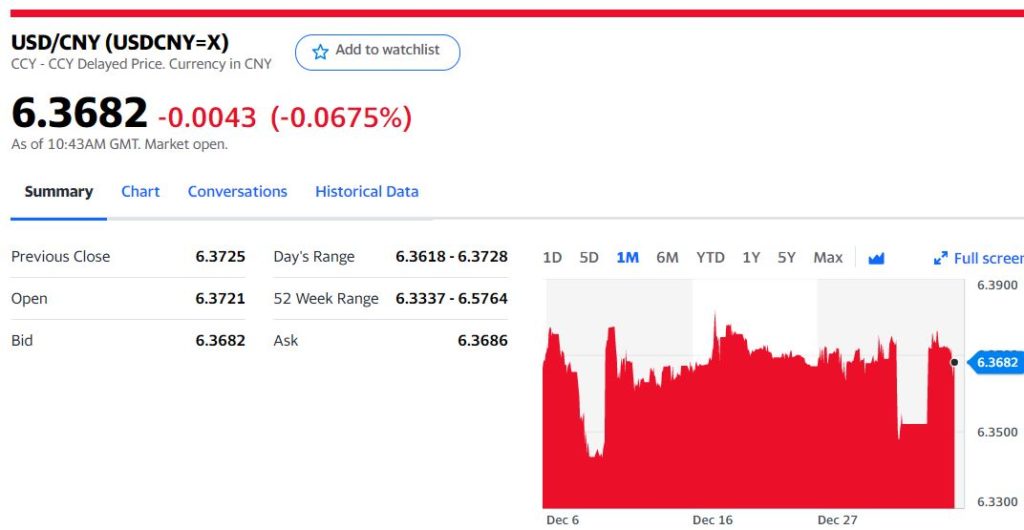Click the Full screen expand arrows icon
This screenshot has width=1024, height=530.
[940, 258]
